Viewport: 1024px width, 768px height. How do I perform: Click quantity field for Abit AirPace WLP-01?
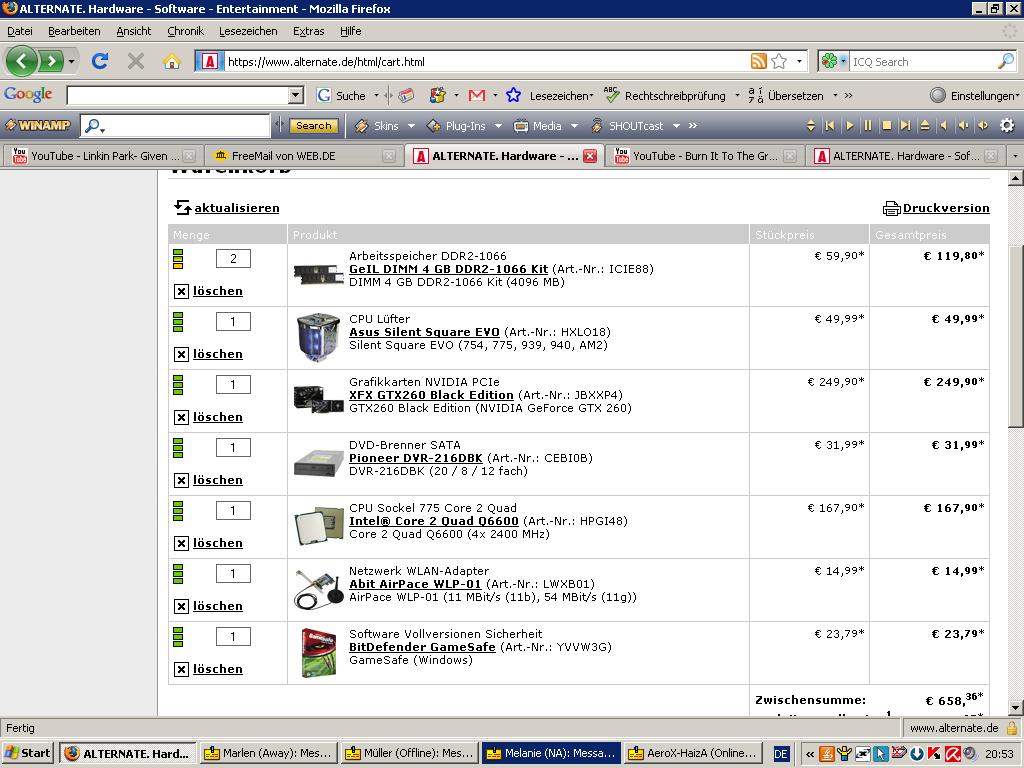pos(233,574)
